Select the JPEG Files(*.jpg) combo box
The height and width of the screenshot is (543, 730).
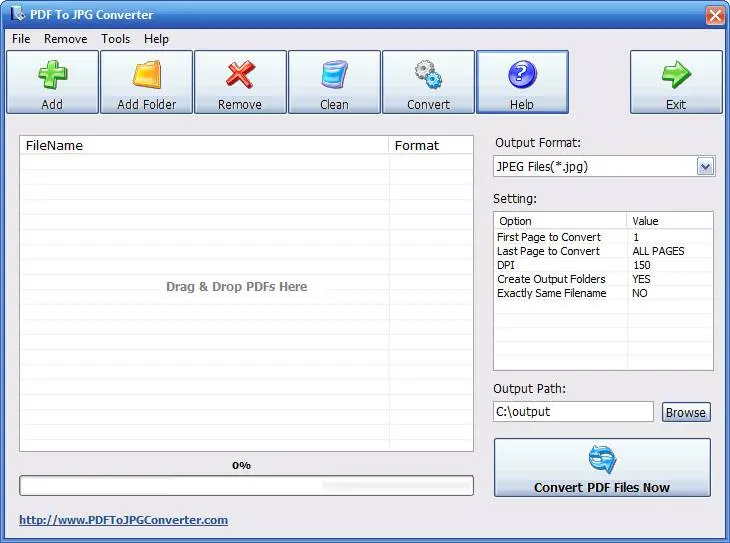click(604, 166)
